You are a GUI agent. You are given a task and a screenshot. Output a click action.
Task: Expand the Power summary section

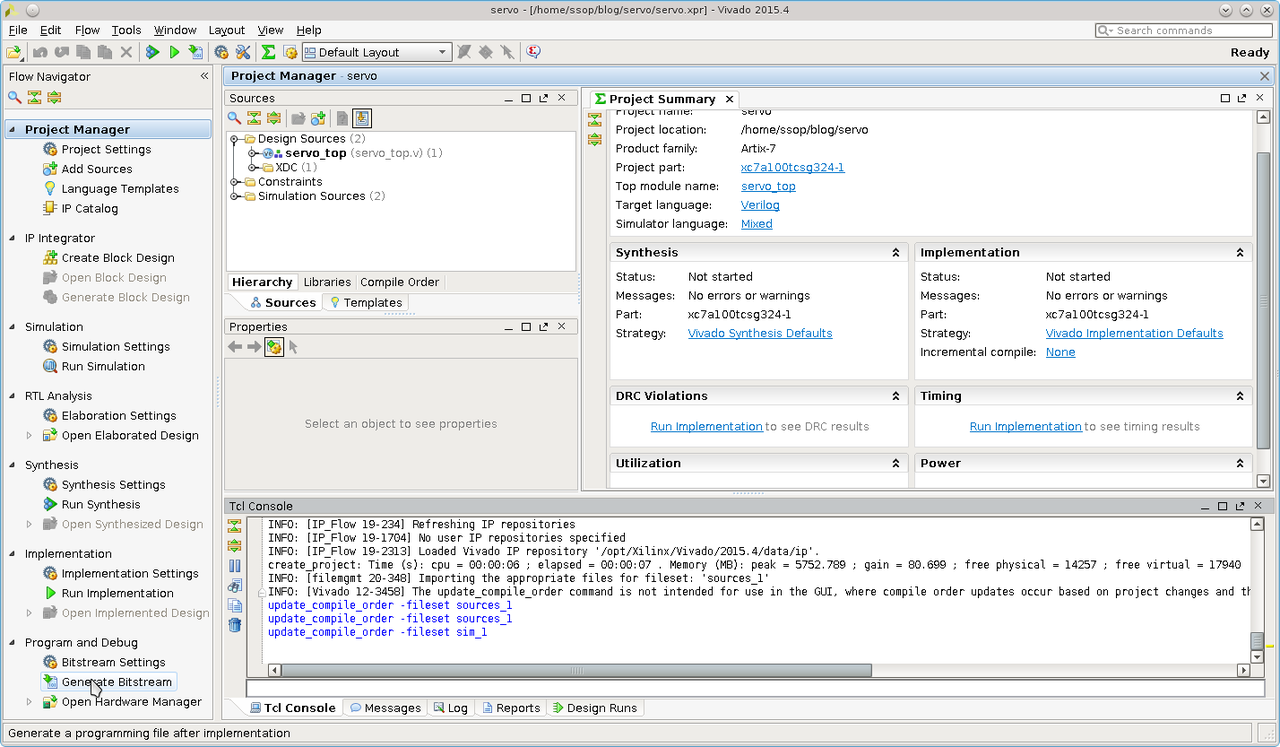click(1240, 464)
